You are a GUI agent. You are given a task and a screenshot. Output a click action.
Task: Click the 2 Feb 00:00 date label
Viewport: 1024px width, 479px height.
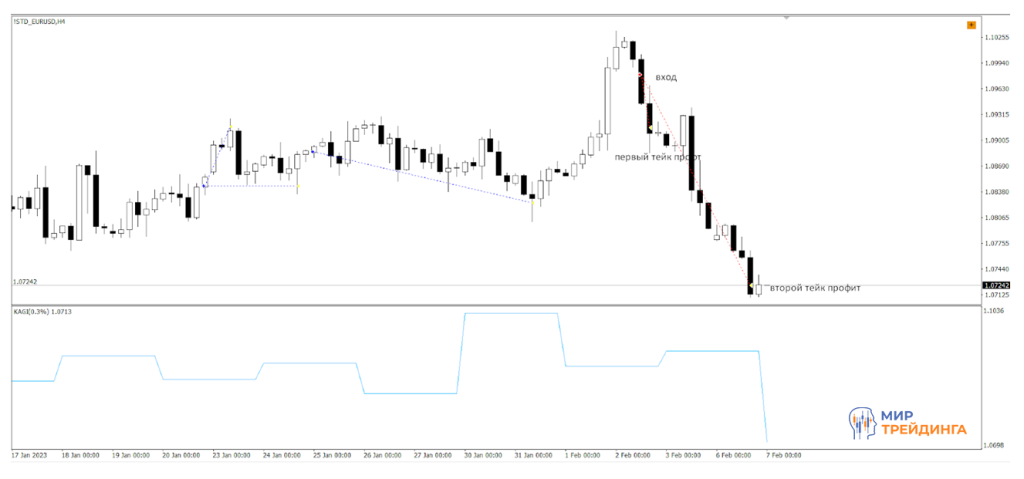point(632,455)
